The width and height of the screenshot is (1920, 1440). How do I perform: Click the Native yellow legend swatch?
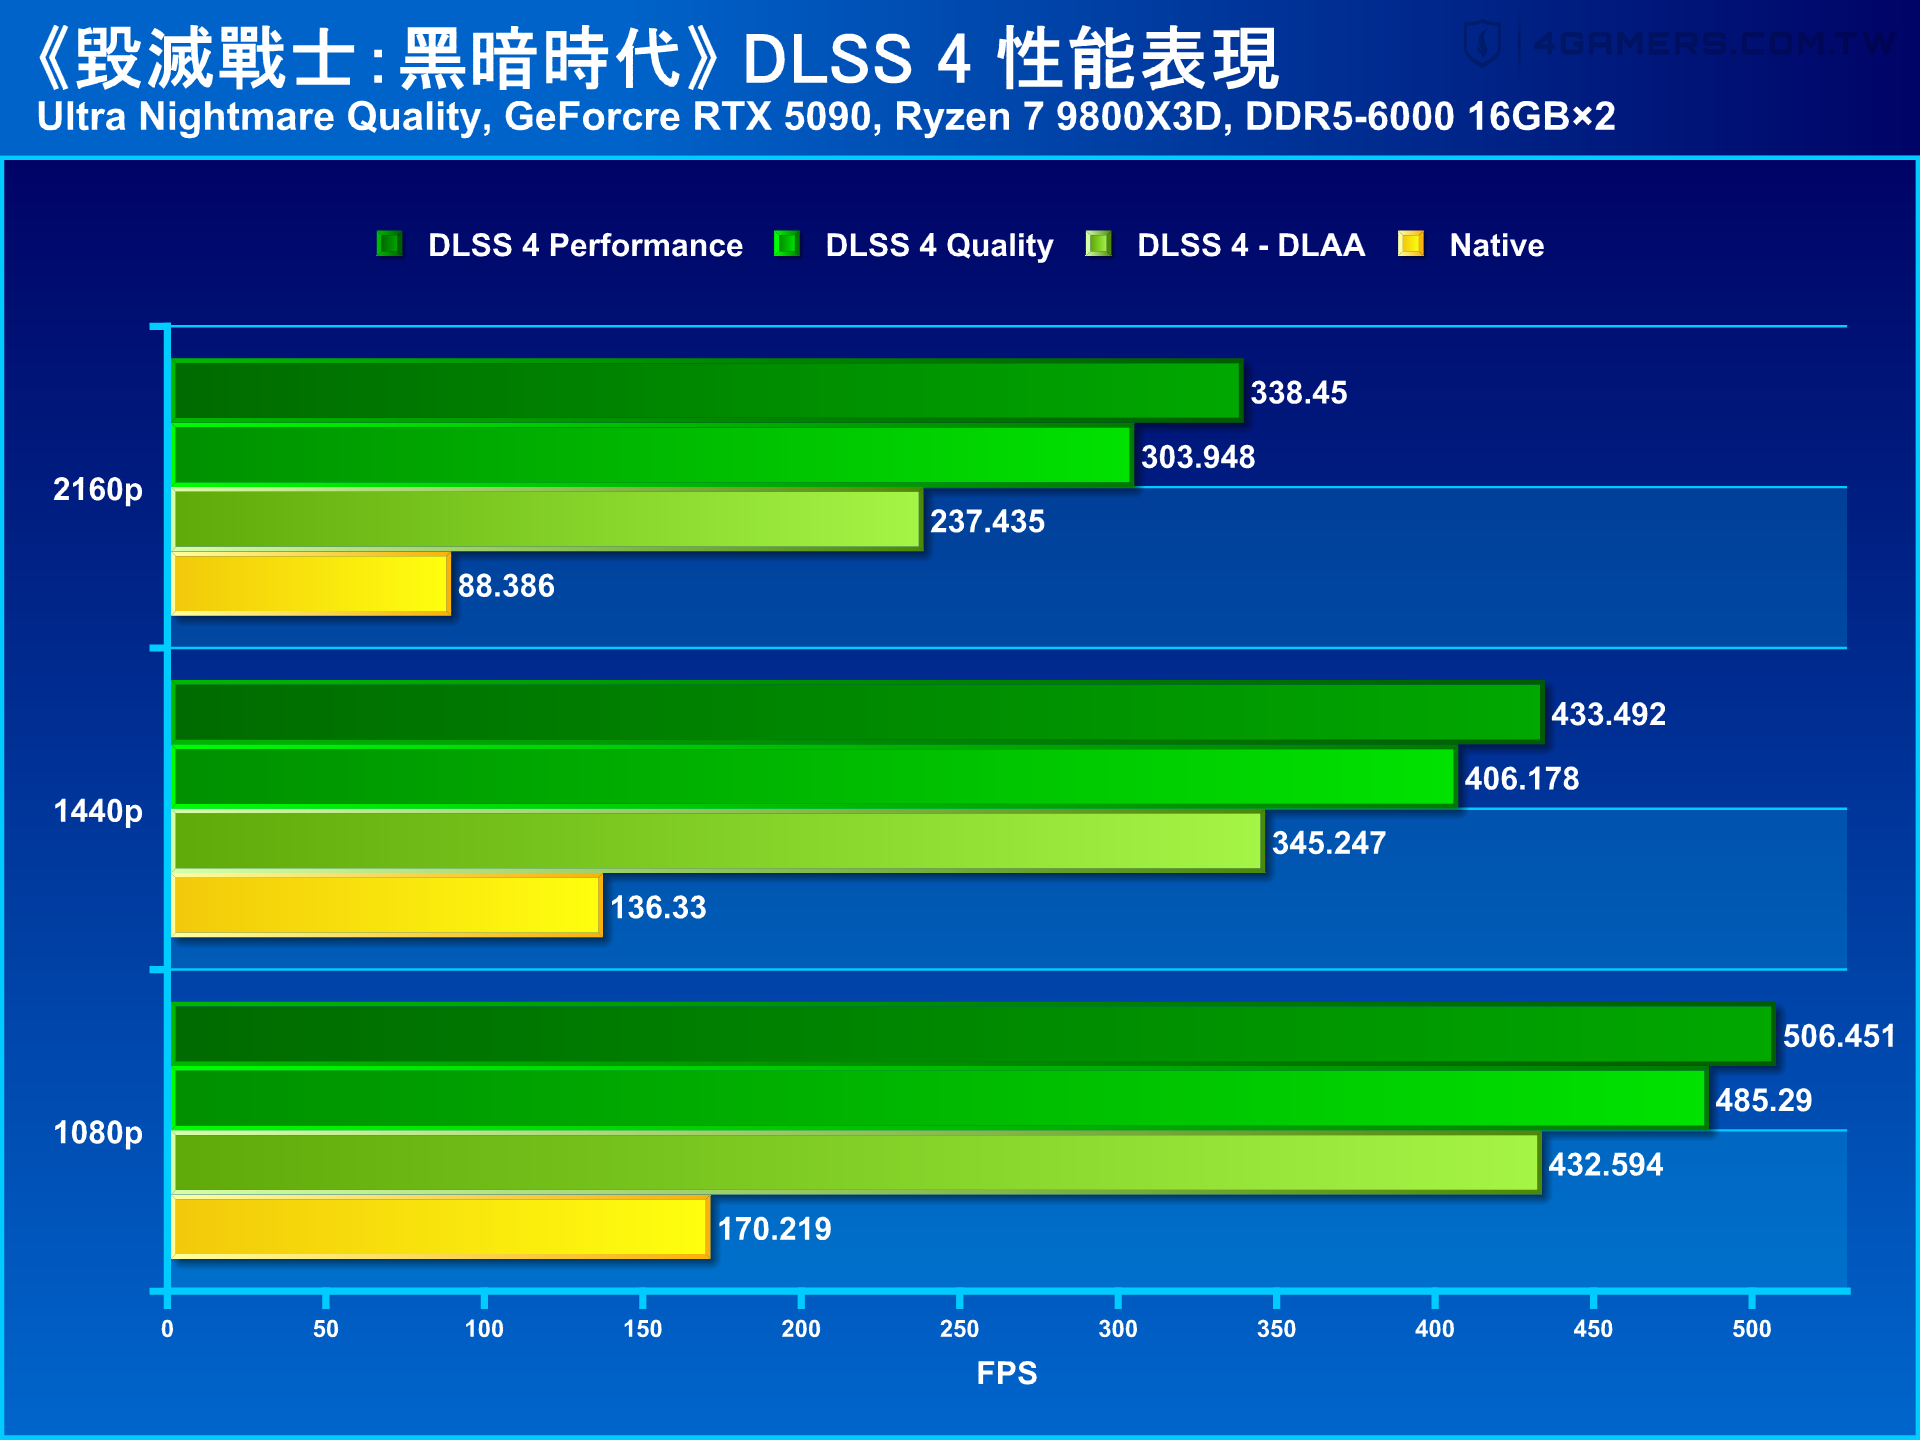tap(1410, 244)
